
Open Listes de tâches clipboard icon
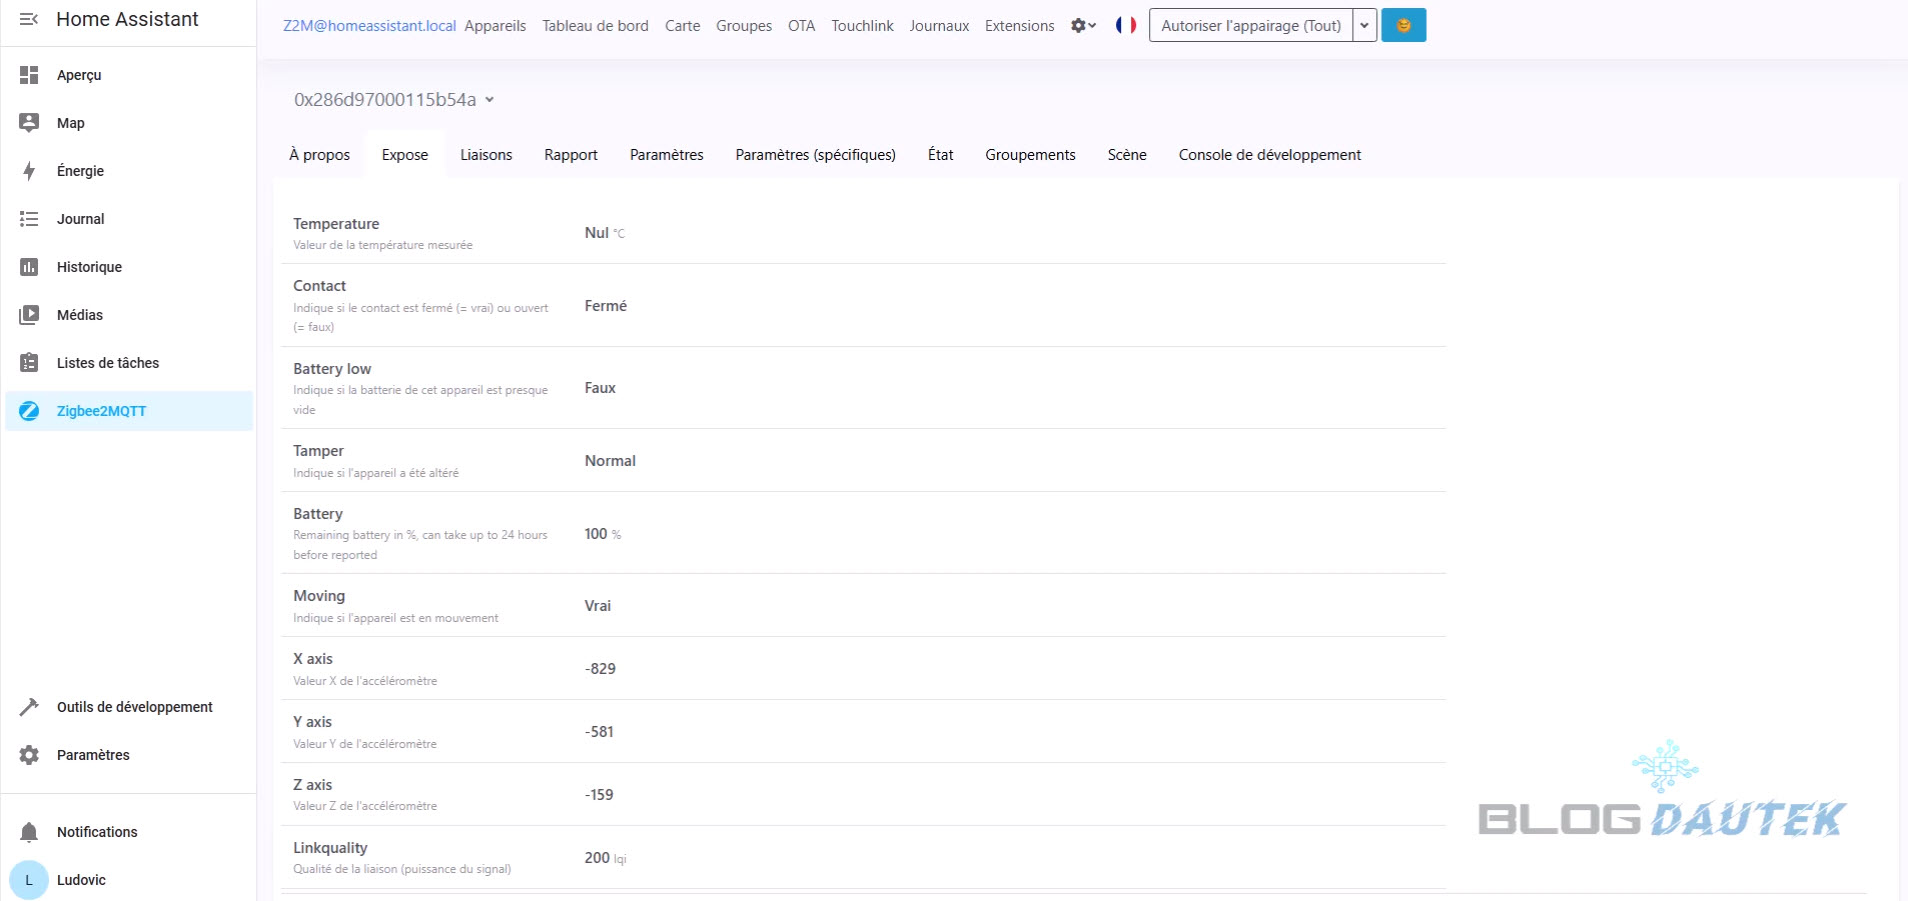click(29, 363)
